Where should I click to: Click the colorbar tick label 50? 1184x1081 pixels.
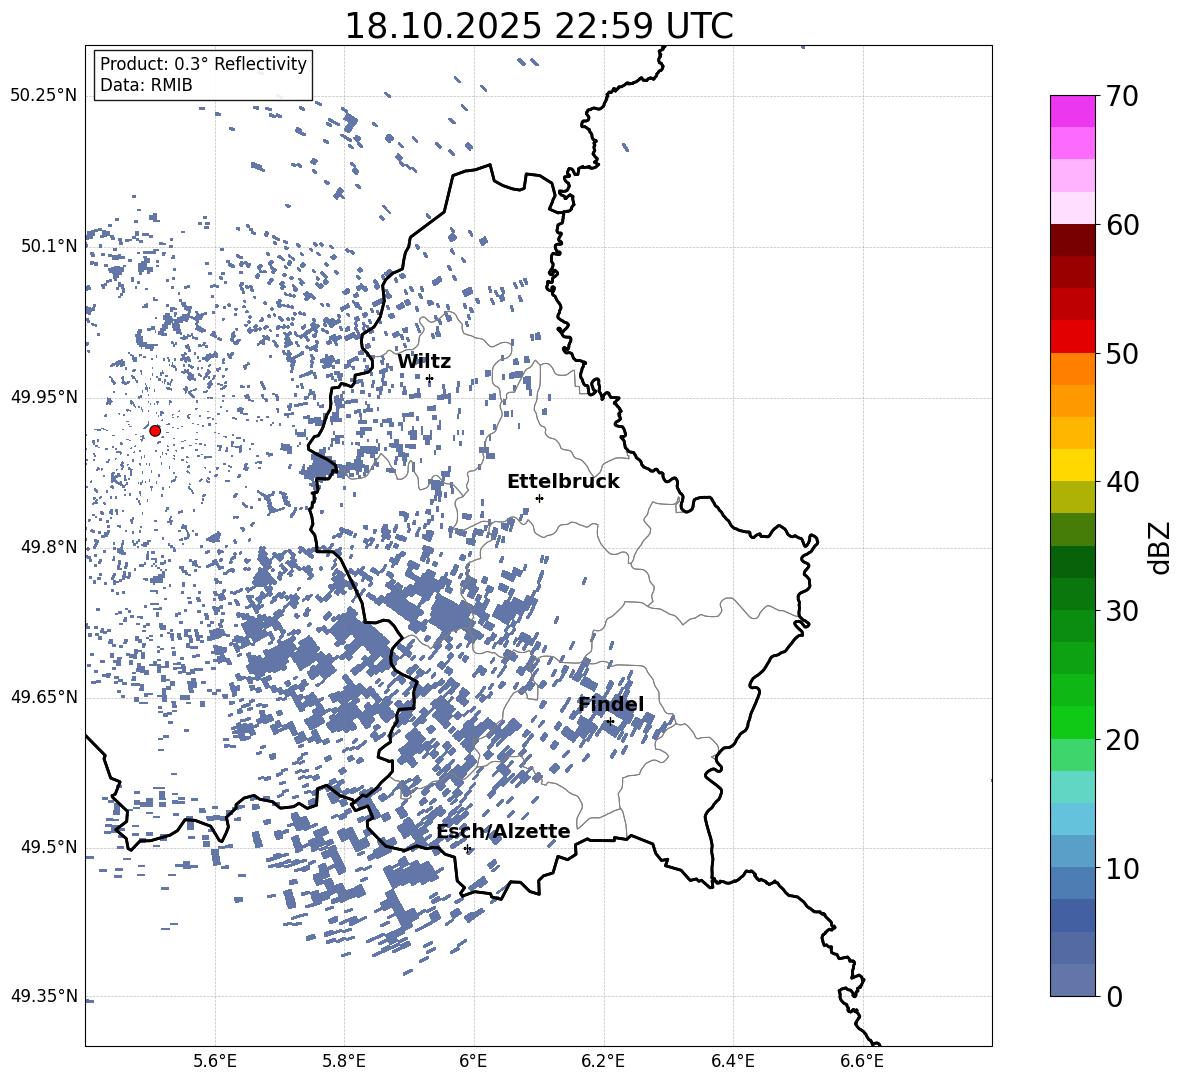[x=1123, y=354]
